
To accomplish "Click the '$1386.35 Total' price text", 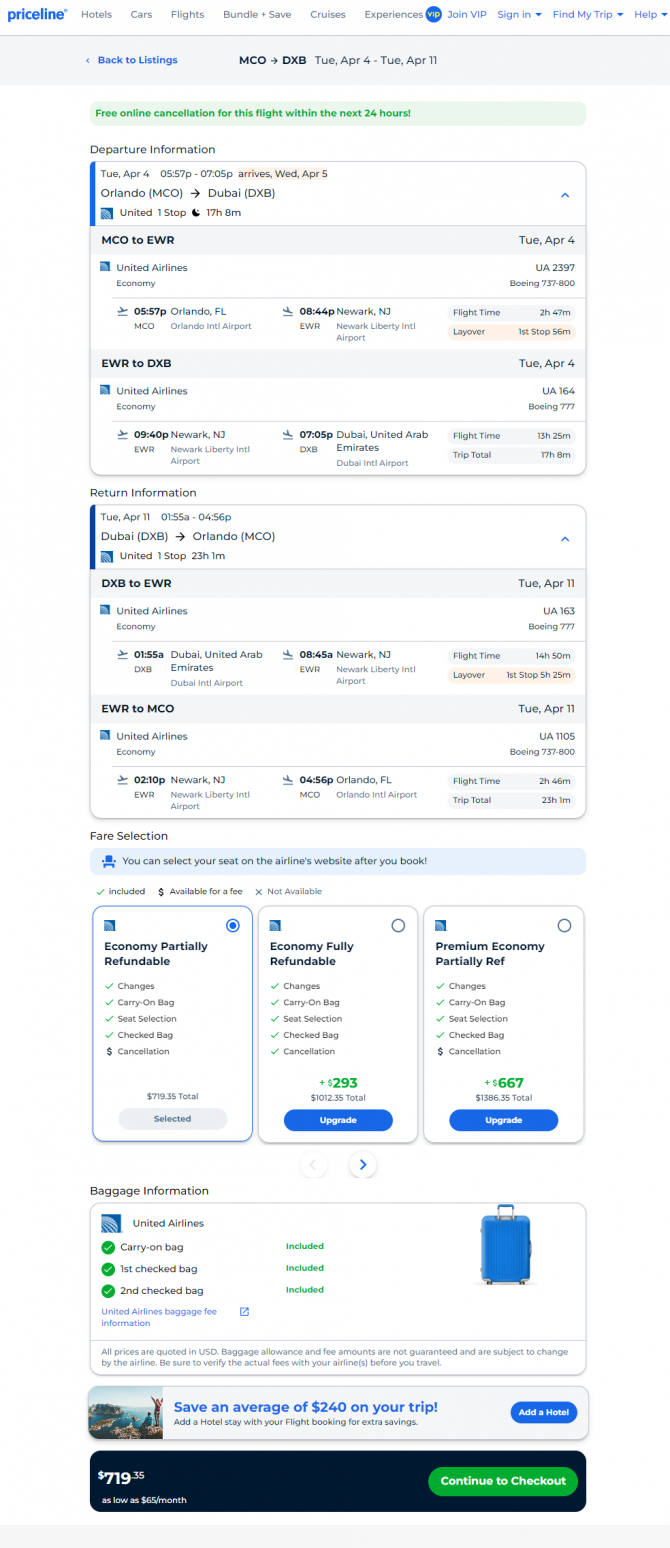I will (x=503, y=1097).
